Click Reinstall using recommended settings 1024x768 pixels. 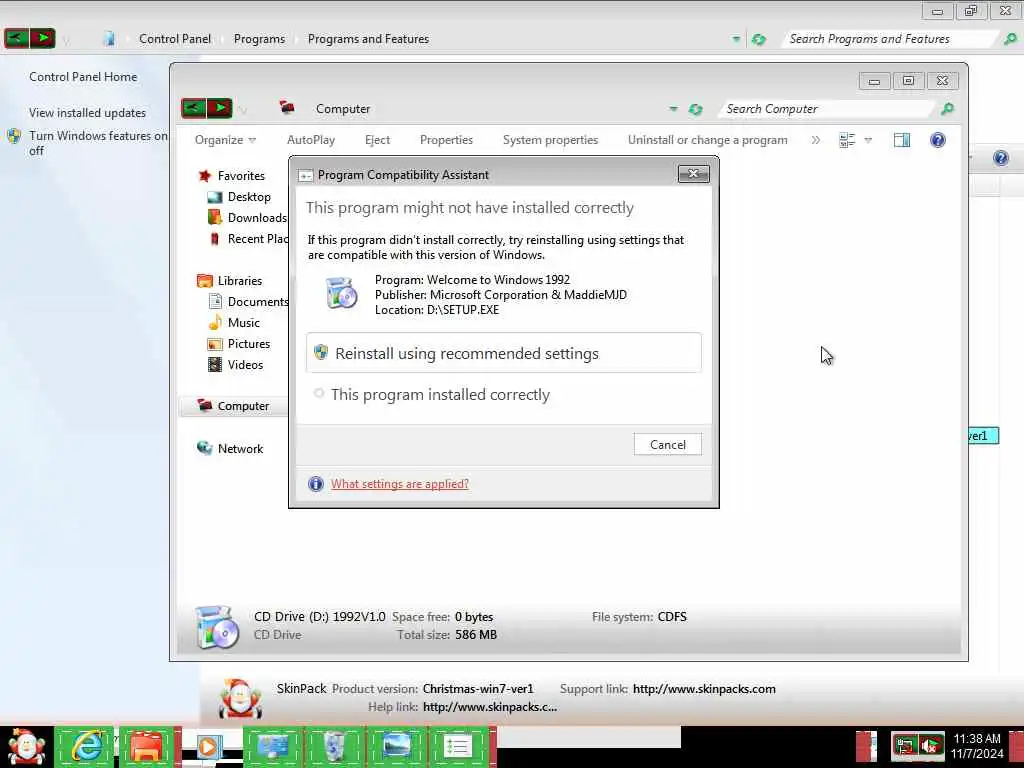click(504, 353)
